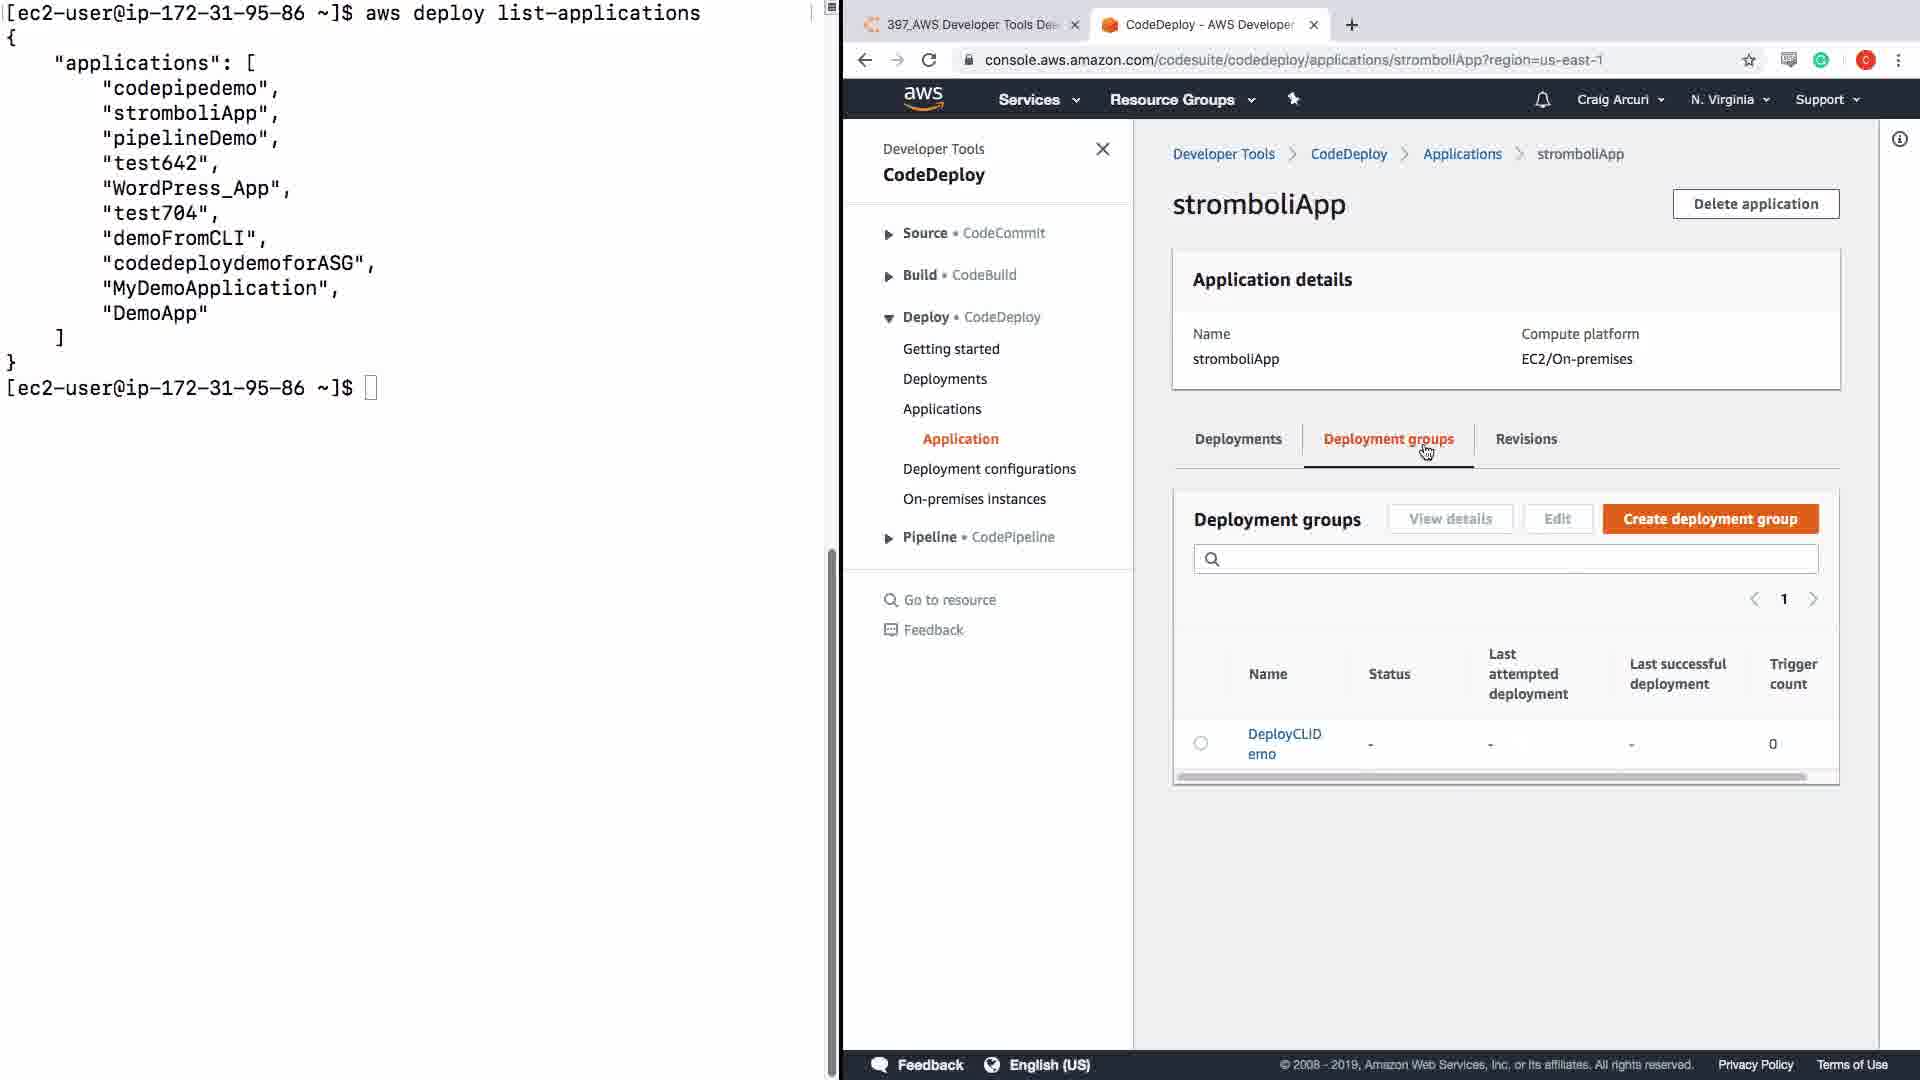Click the deployment groups search field

tap(1505, 559)
